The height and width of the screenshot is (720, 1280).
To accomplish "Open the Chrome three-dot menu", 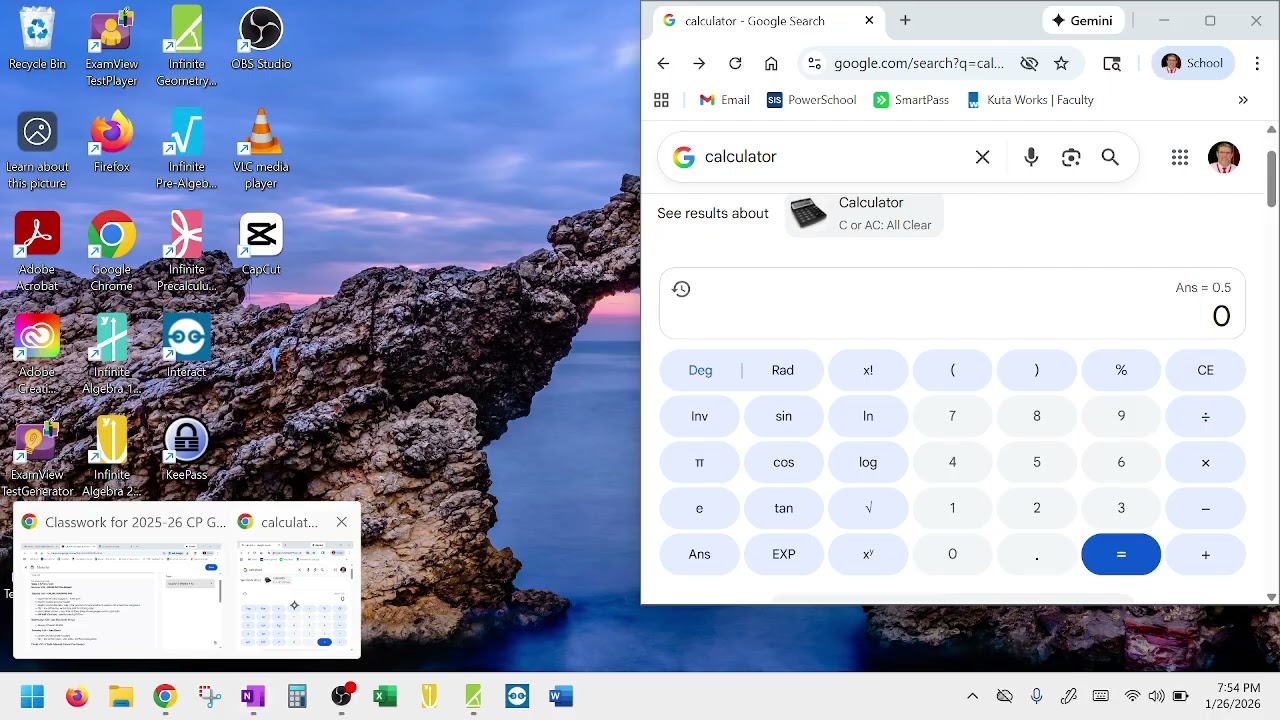I will [1257, 63].
